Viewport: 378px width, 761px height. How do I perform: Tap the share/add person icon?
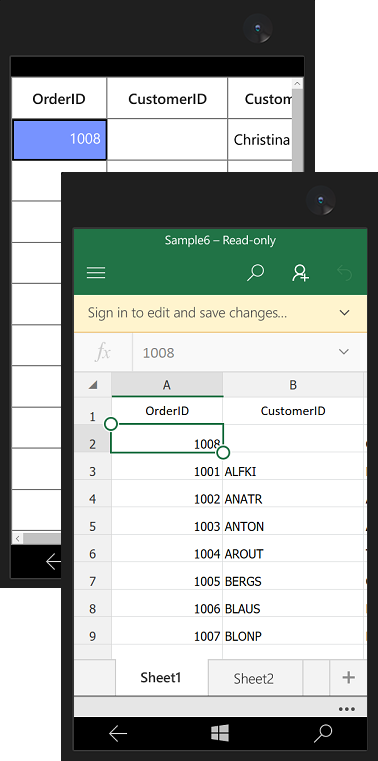click(300, 273)
